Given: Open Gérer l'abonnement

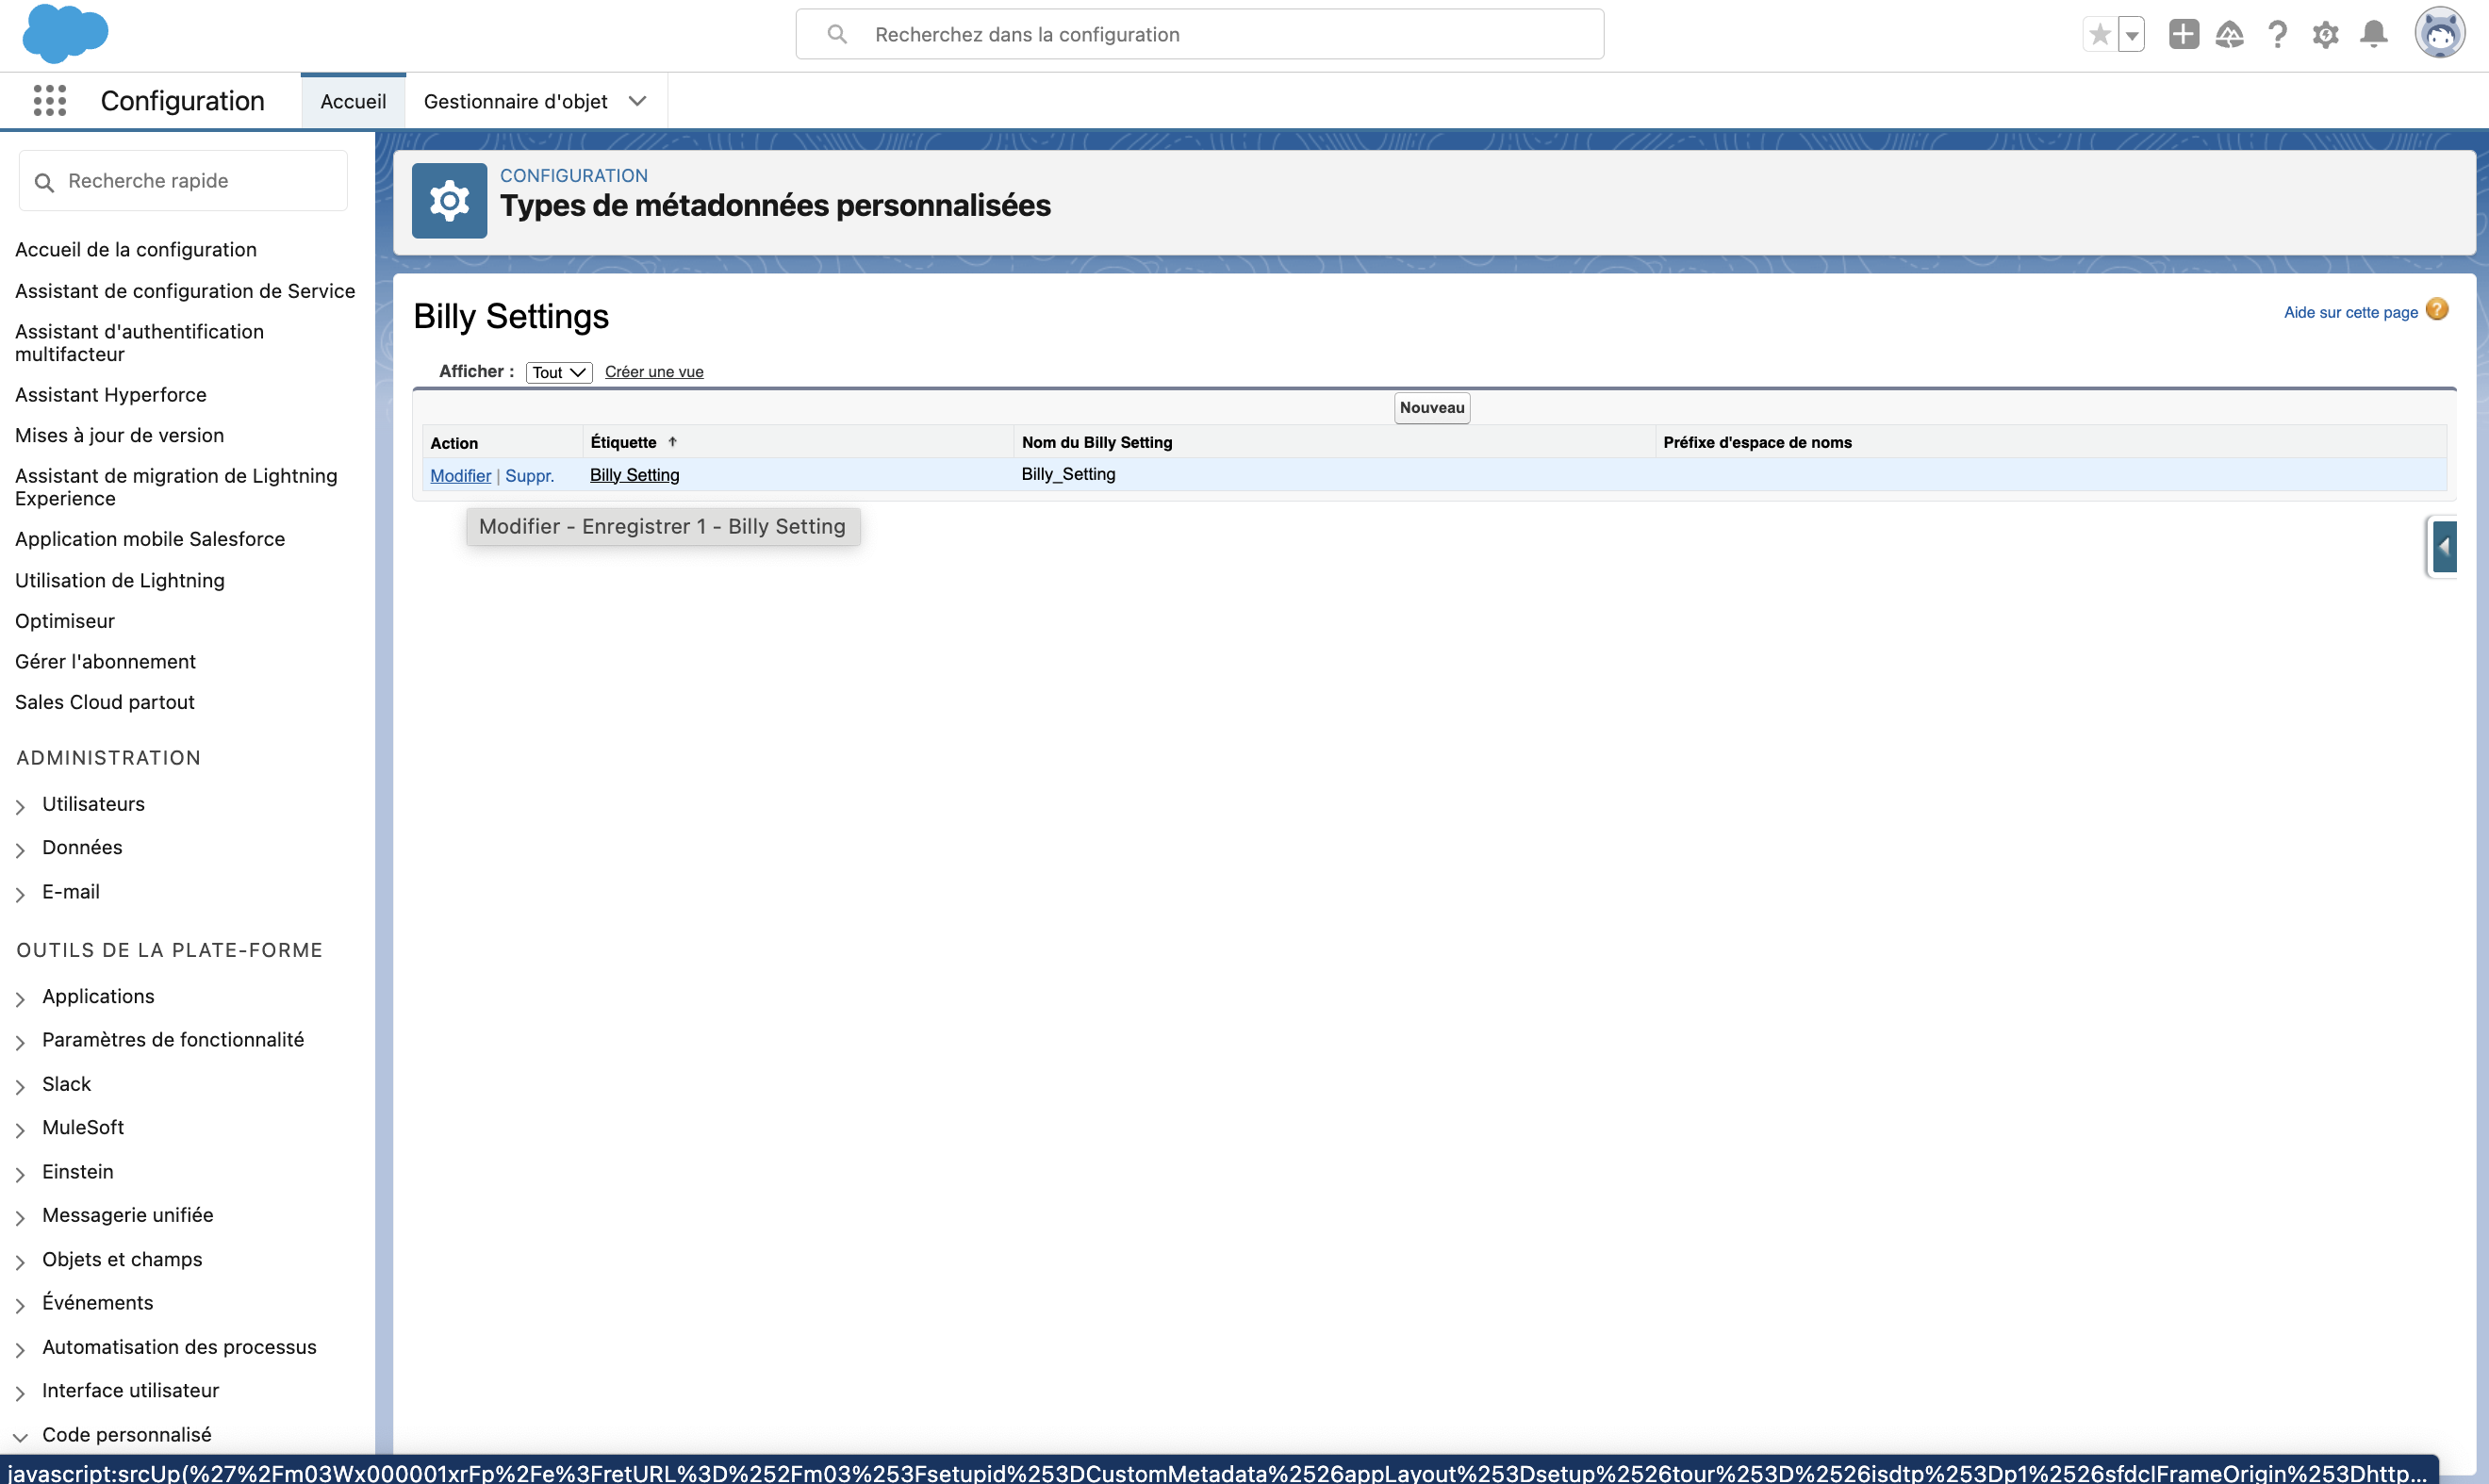Looking at the screenshot, I should [x=105, y=661].
